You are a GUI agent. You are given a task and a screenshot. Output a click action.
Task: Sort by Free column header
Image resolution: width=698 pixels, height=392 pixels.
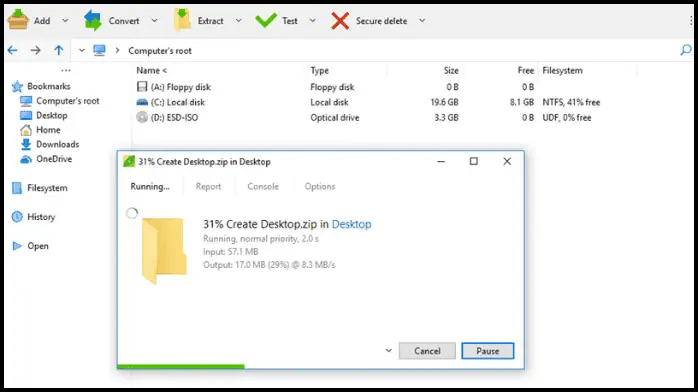click(x=526, y=70)
